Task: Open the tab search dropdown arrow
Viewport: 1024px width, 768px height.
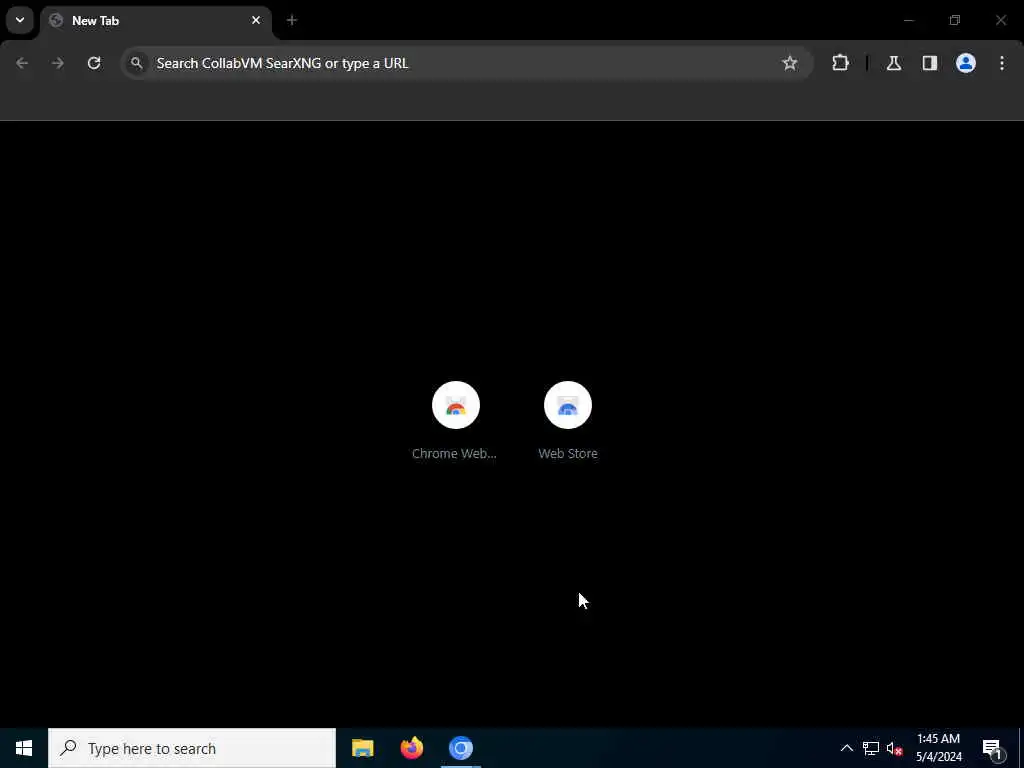Action: 20,20
